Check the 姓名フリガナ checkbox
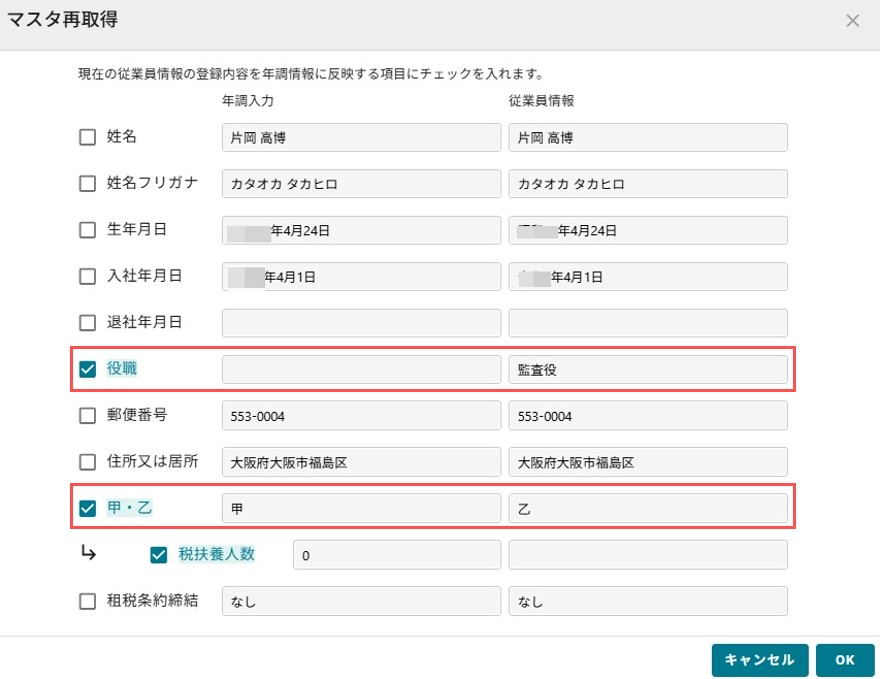The image size is (880, 679). coord(88,183)
